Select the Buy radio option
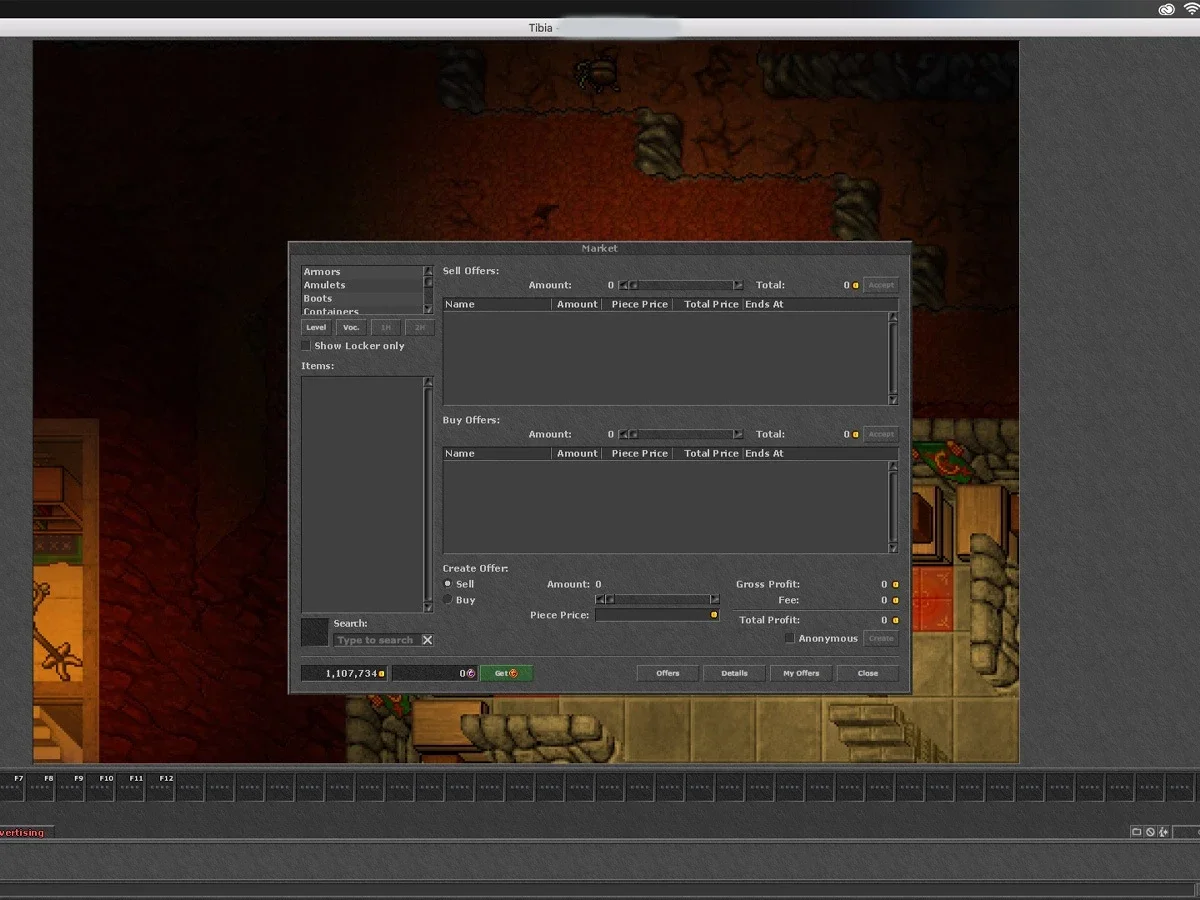 click(x=448, y=600)
